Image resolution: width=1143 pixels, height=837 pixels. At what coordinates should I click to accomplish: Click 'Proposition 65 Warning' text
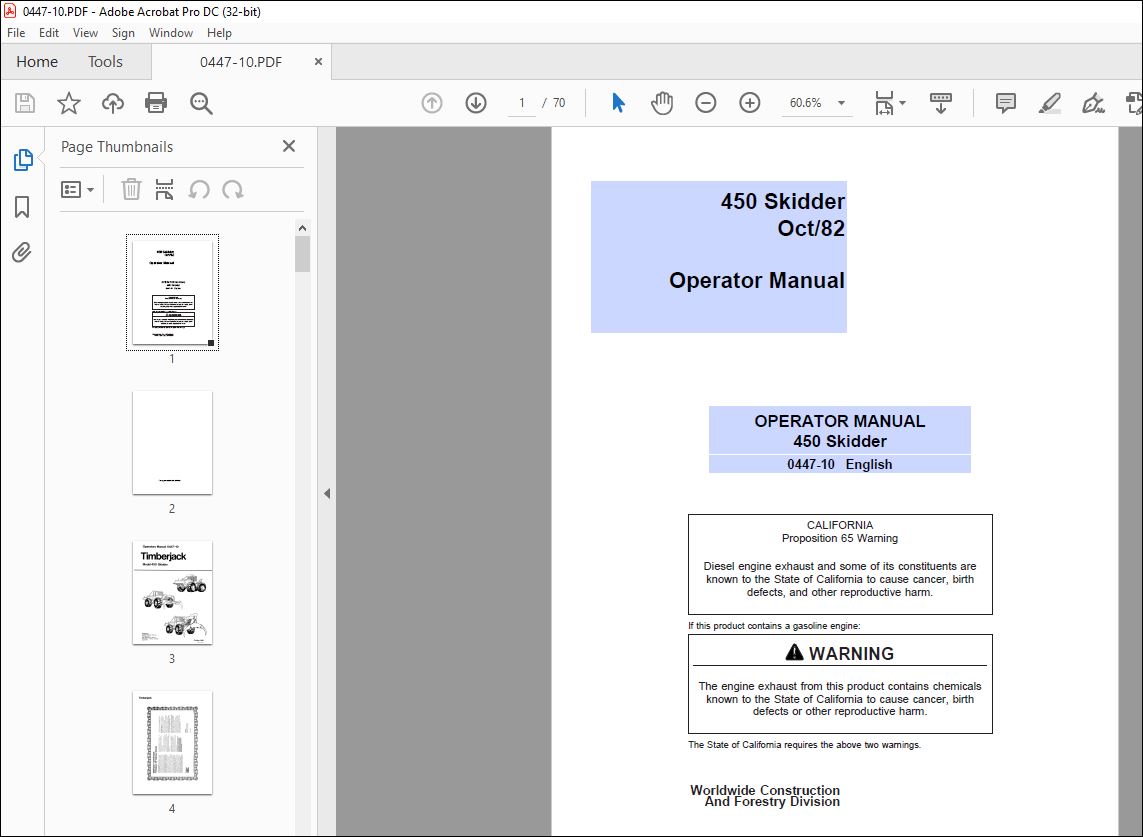click(x=840, y=538)
